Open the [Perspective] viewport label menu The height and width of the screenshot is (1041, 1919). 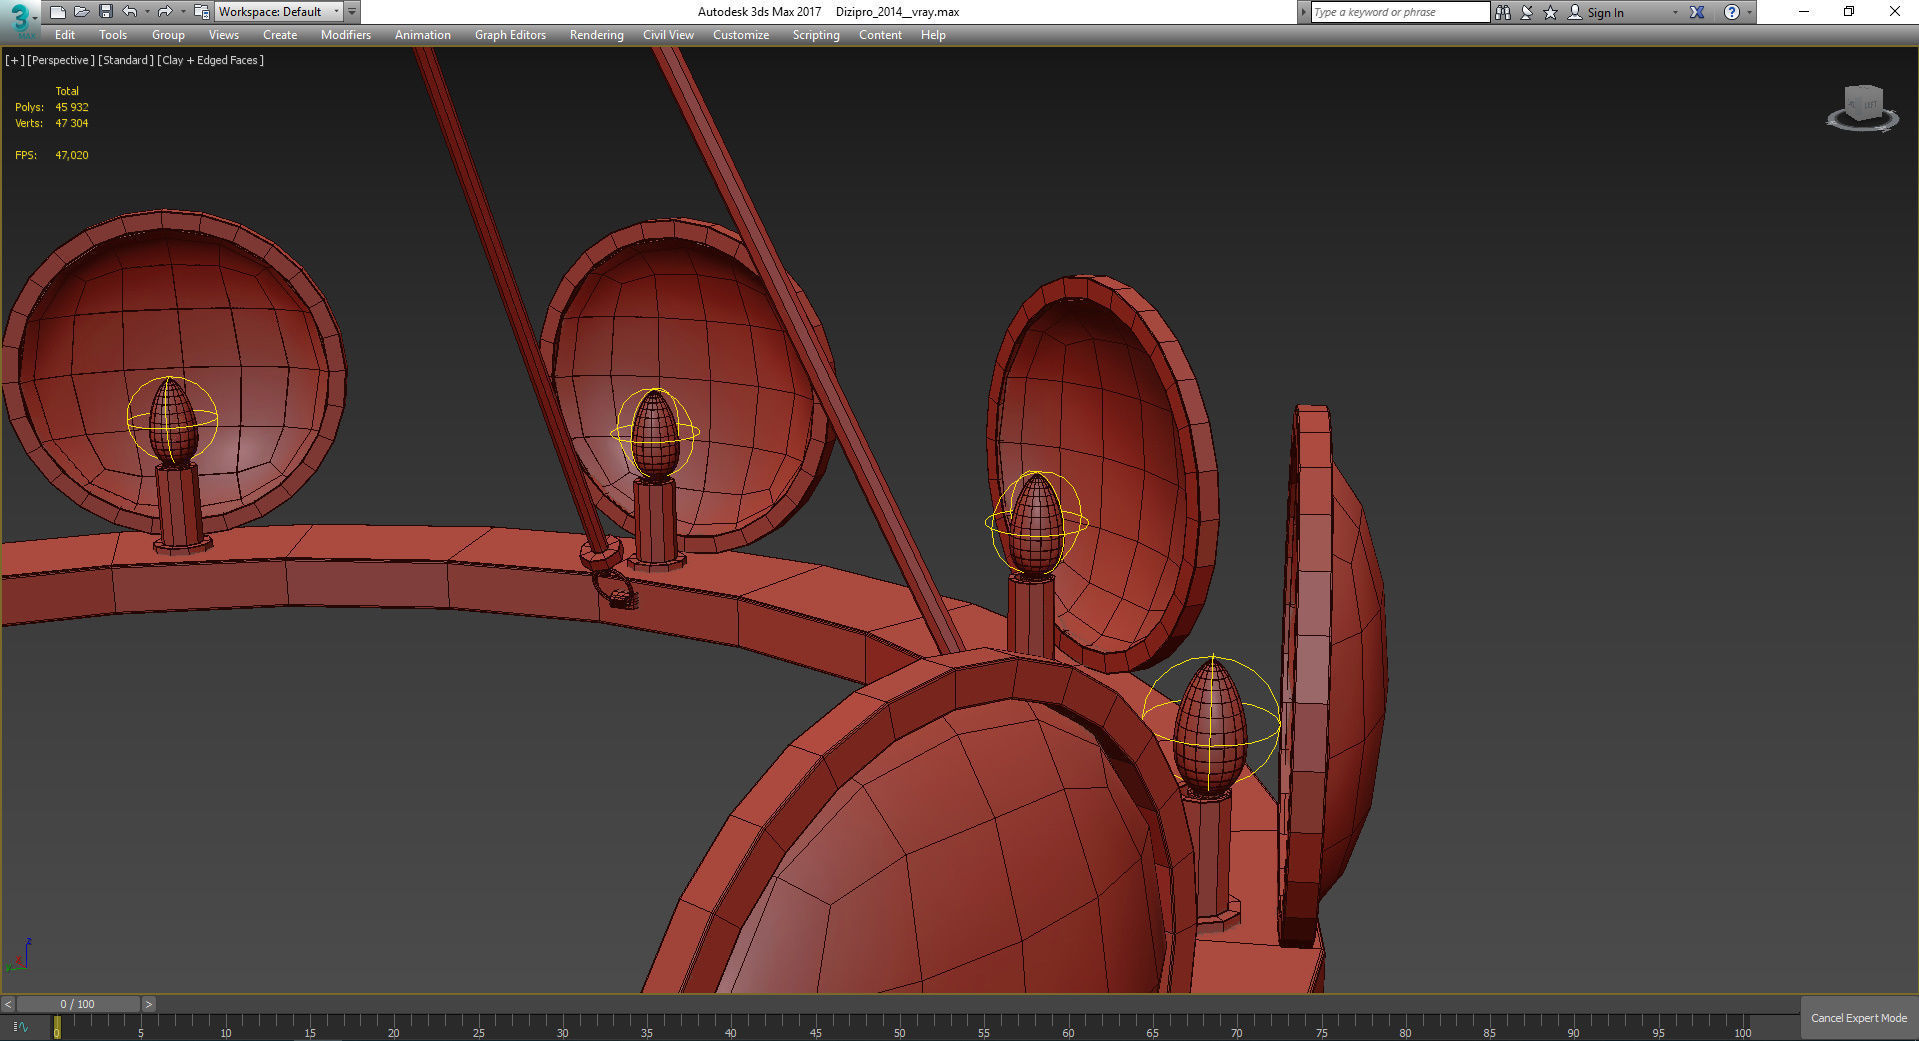(x=61, y=60)
